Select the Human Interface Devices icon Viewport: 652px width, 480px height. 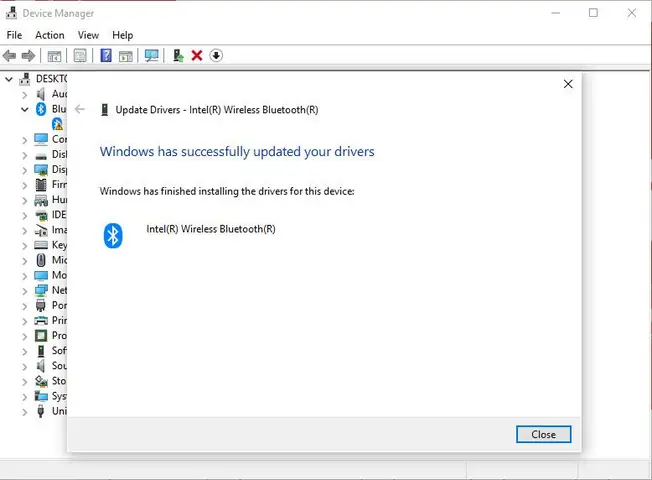[x=41, y=200]
